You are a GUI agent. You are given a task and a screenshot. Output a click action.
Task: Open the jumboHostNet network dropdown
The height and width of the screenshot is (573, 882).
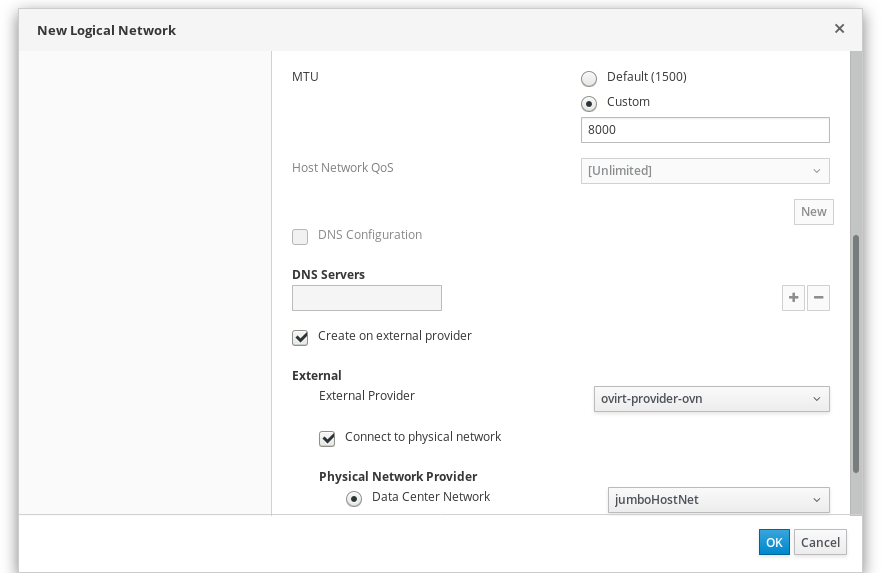(718, 499)
